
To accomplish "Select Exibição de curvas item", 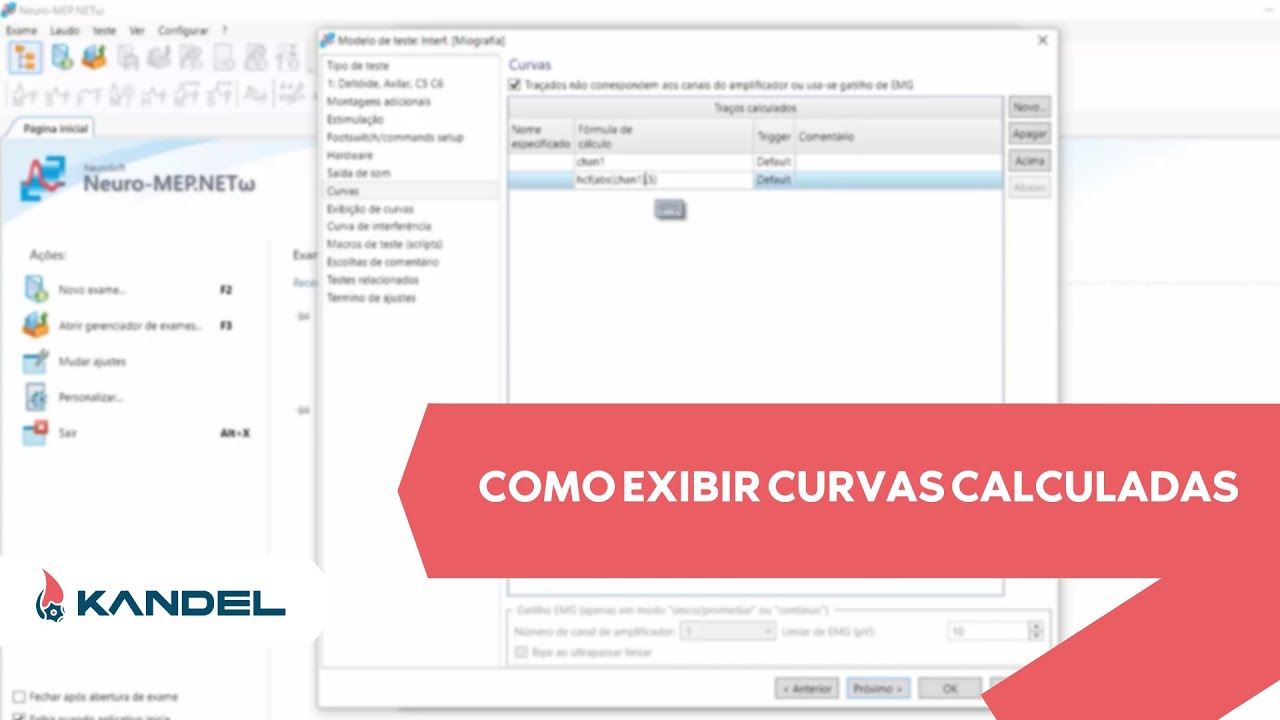I will coord(370,209).
